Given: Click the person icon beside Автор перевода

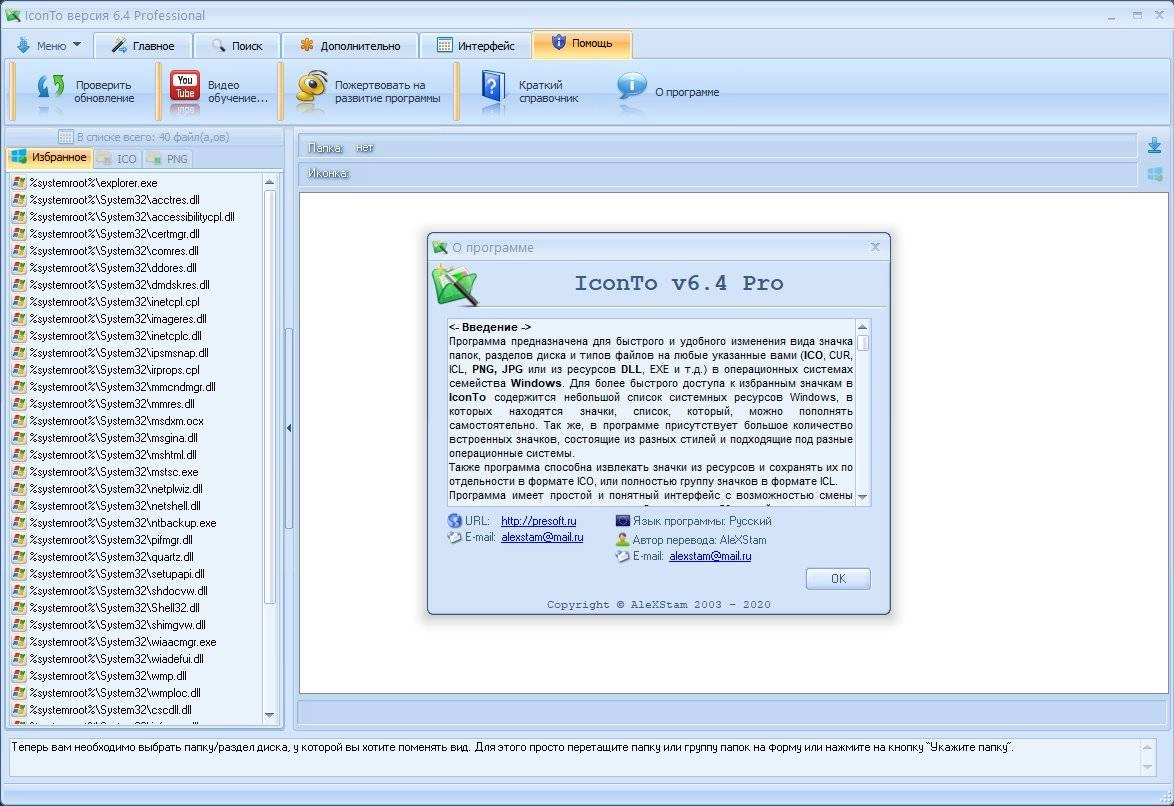Looking at the screenshot, I should tap(622, 539).
